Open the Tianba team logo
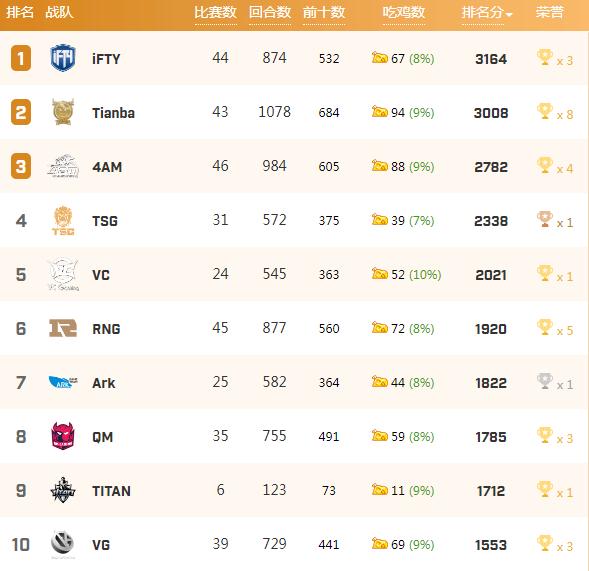The height and width of the screenshot is (571, 589). click(x=63, y=112)
